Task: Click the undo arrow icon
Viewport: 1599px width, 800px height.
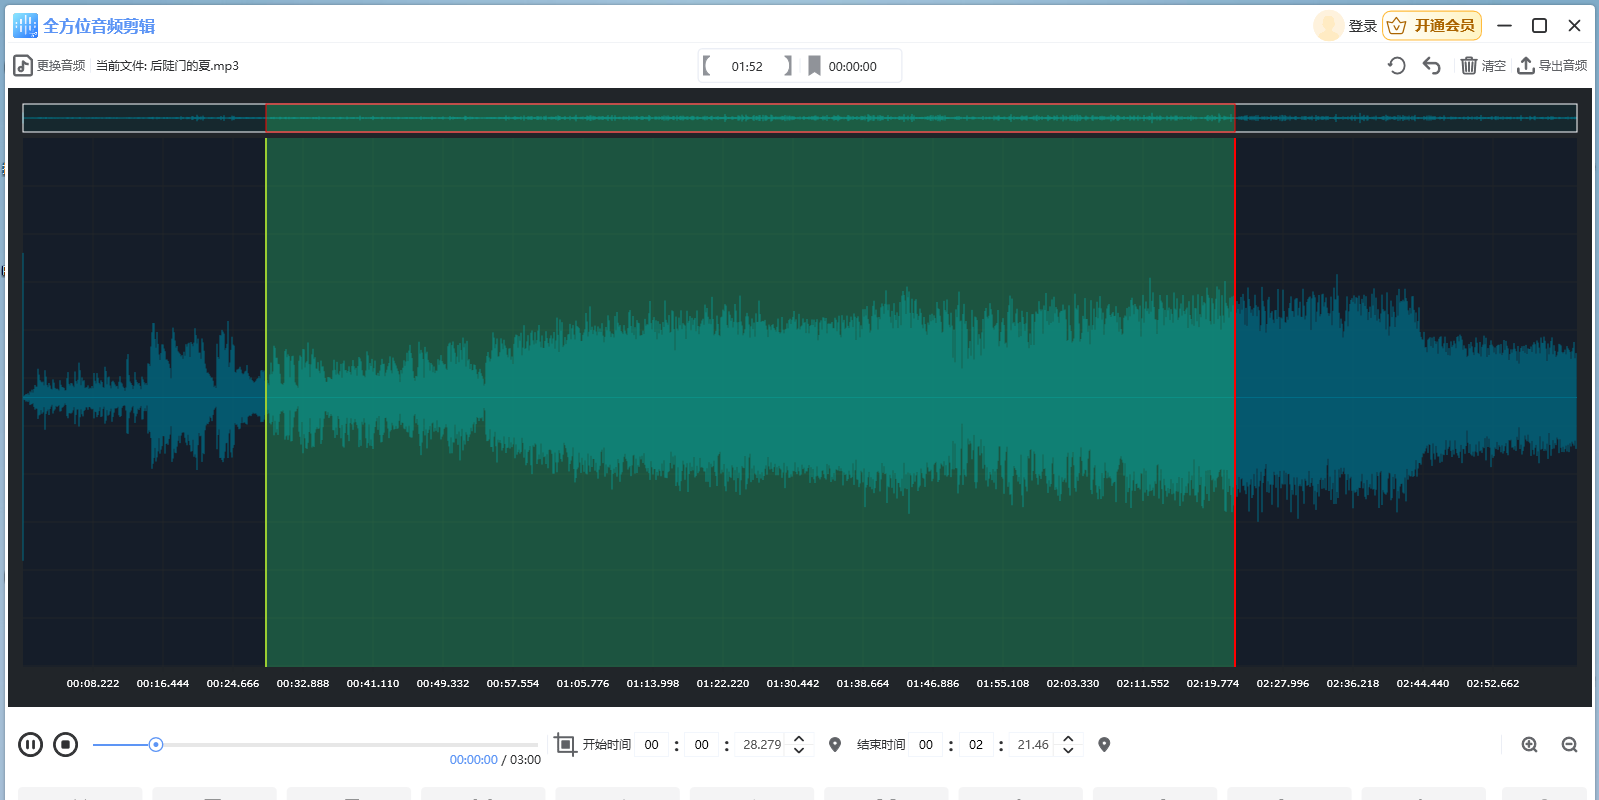Action: point(1432,66)
